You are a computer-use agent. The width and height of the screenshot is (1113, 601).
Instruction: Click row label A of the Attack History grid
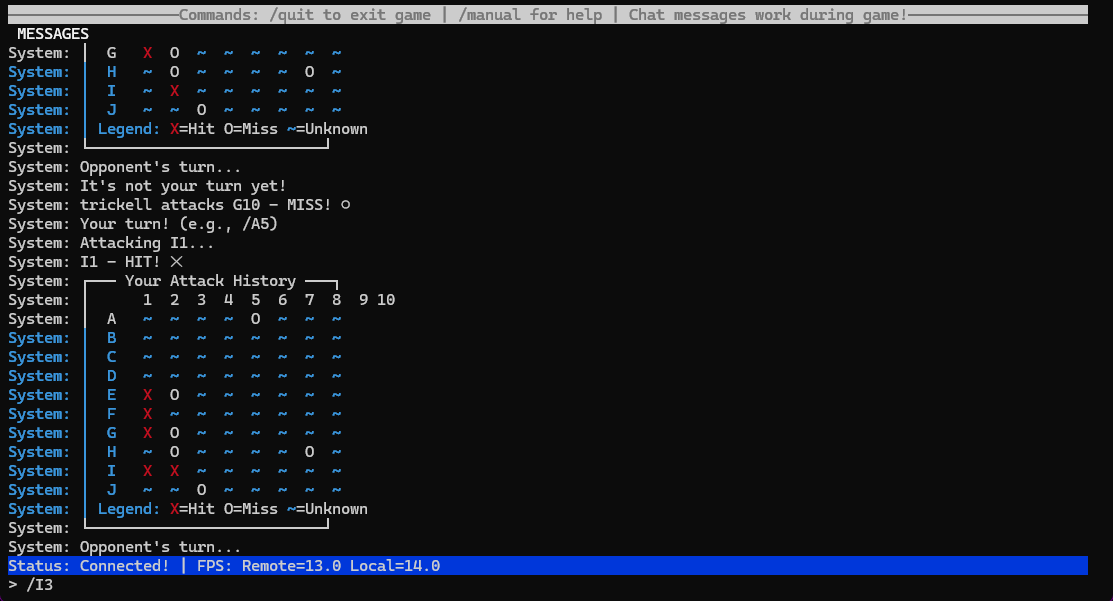coord(111,319)
